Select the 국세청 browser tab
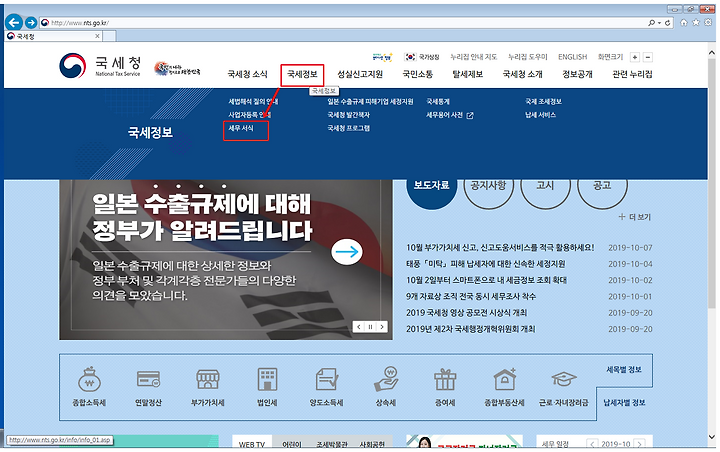The width and height of the screenshot is (720, 452). [53, 36]
